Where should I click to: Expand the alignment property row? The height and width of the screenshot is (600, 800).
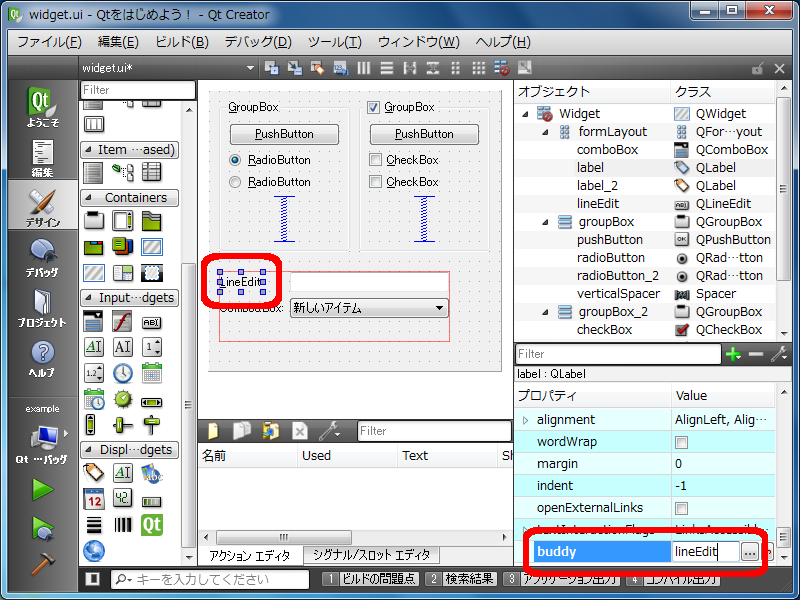(x=525, y=420)
